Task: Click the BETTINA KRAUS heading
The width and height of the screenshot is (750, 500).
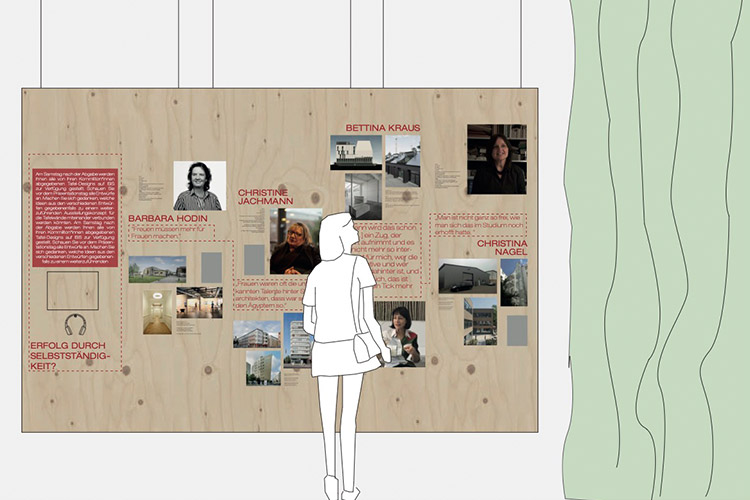Action: pyautogui.click(x=383, y=128)
